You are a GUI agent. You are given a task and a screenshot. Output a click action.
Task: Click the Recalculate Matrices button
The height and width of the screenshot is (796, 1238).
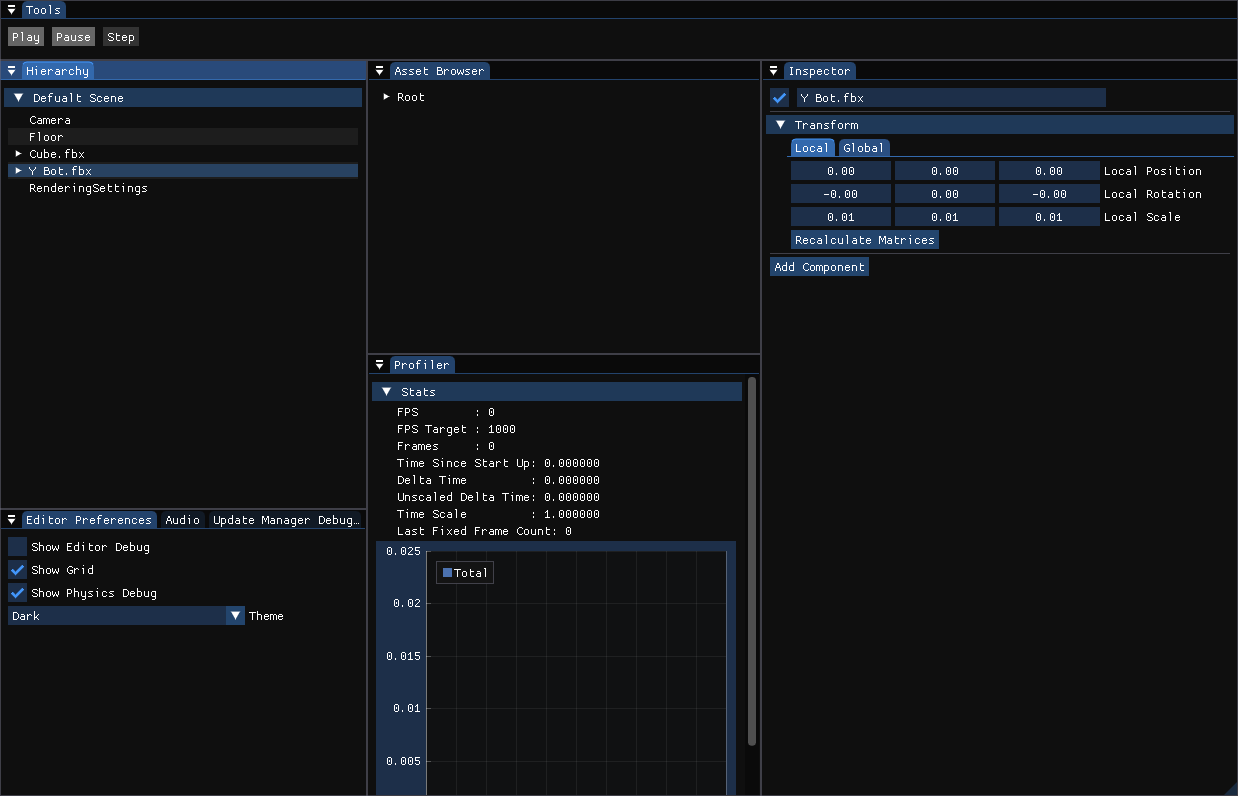[x=865, y=240]
